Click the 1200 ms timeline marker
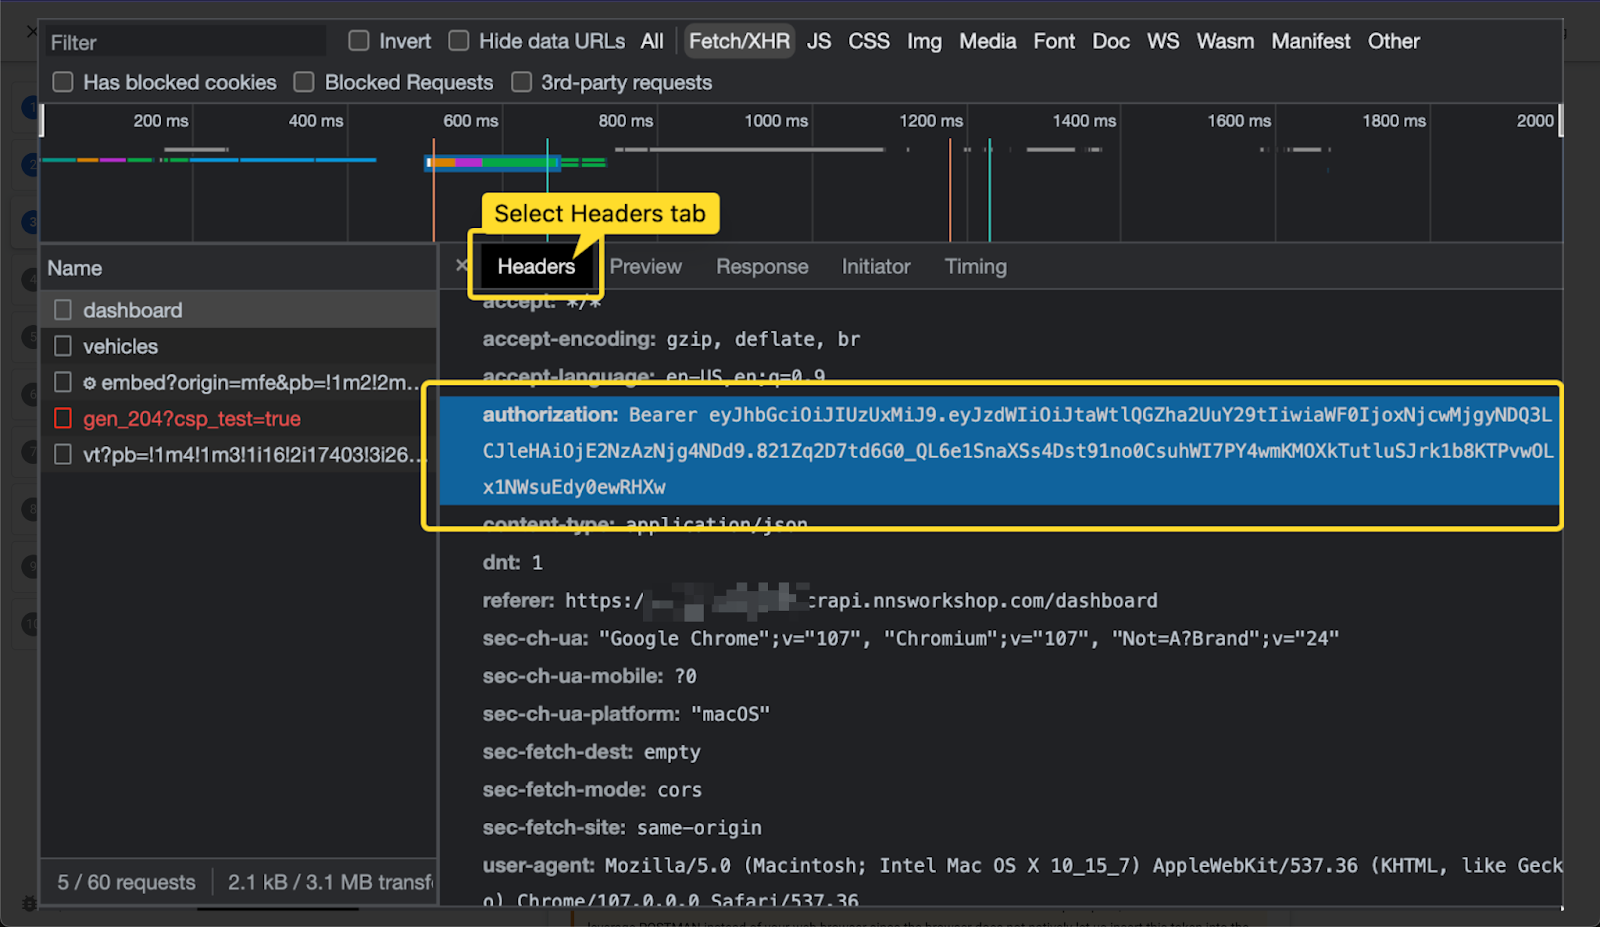Image resolution: width=1600 pixels, height=927 pixels. pyautogui.click(x=931, y=120)
